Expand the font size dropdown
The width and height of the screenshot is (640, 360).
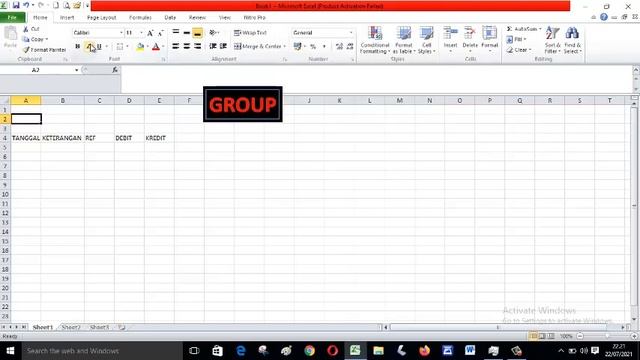141,33
